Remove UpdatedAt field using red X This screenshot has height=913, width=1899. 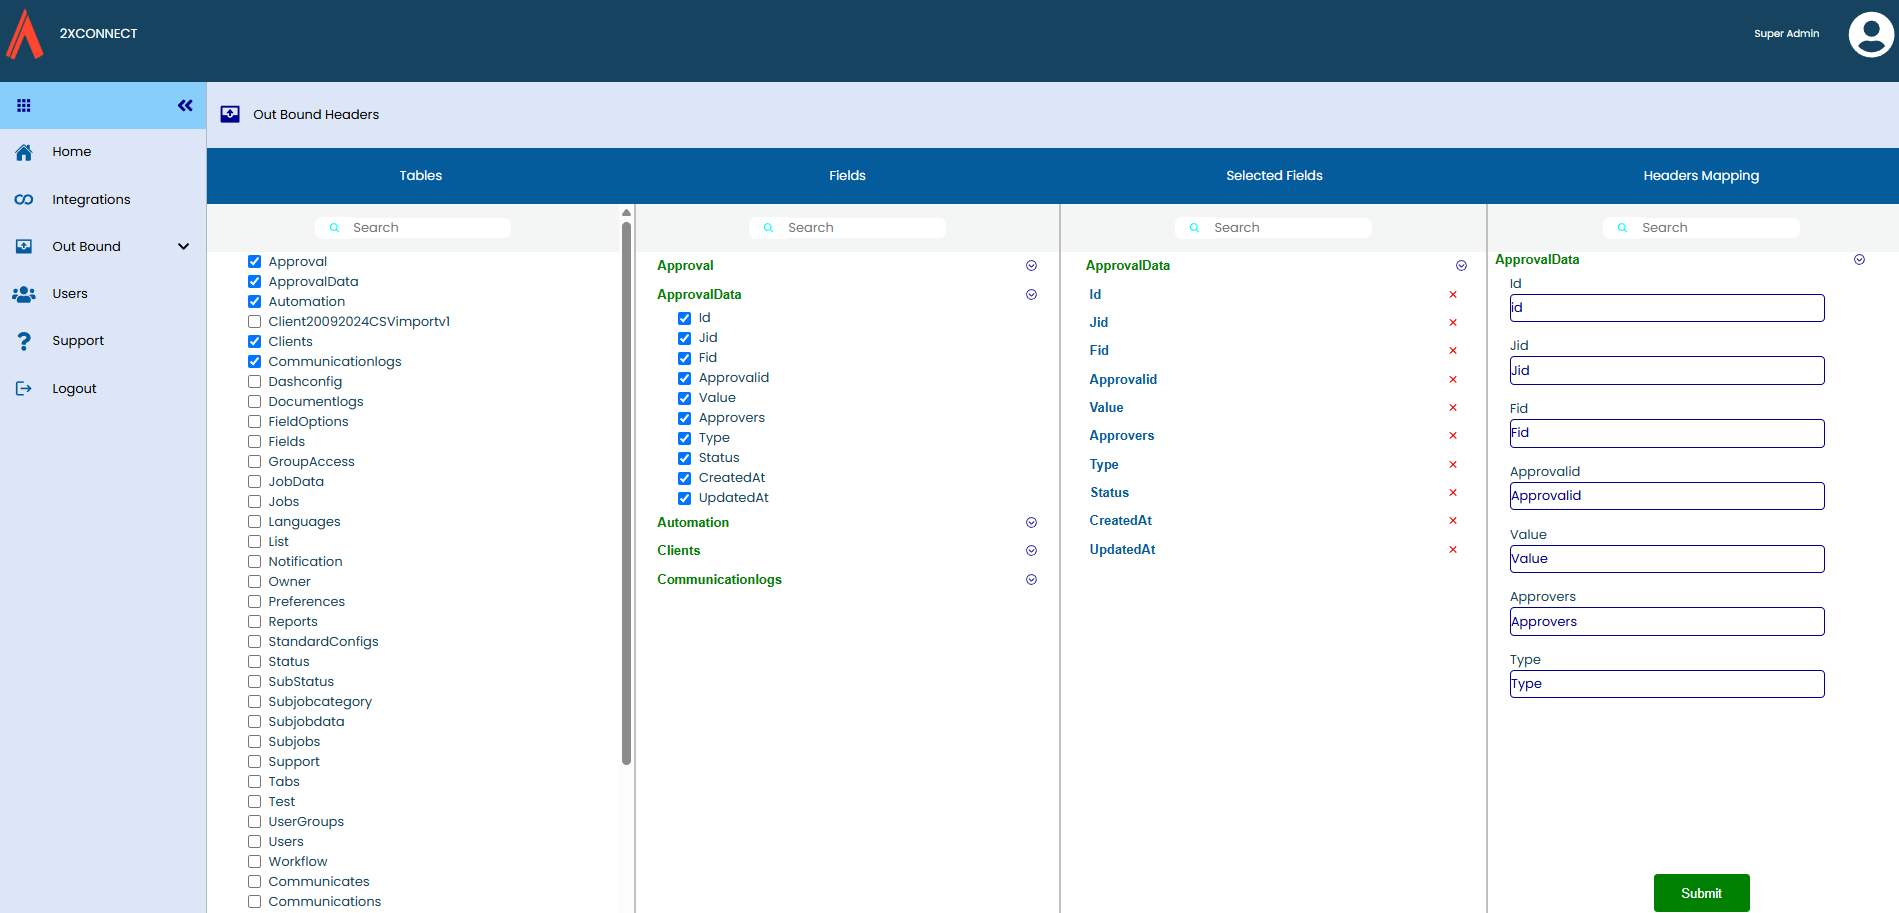tap(1453, 550)
